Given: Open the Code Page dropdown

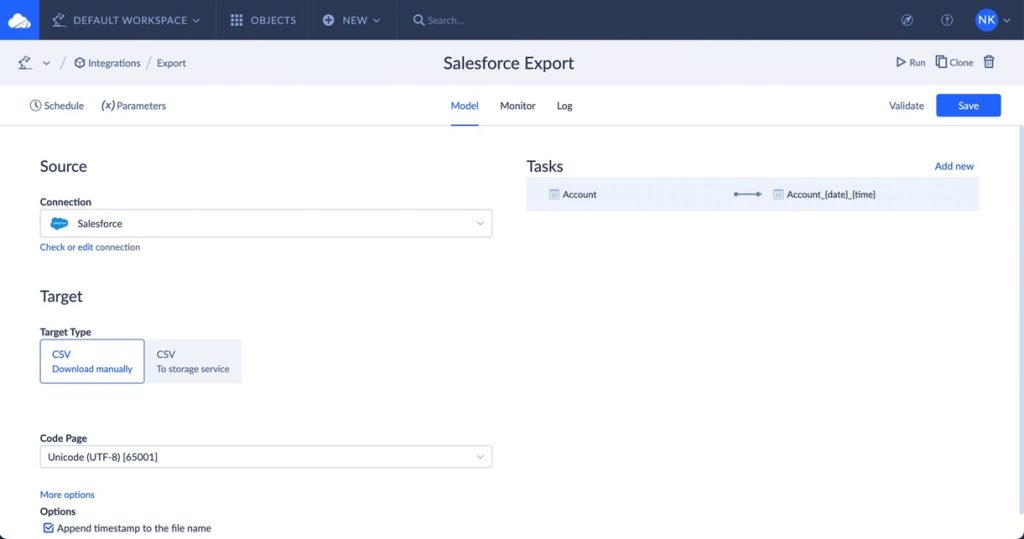Looking at the screenshot, I should coord(266,457).
